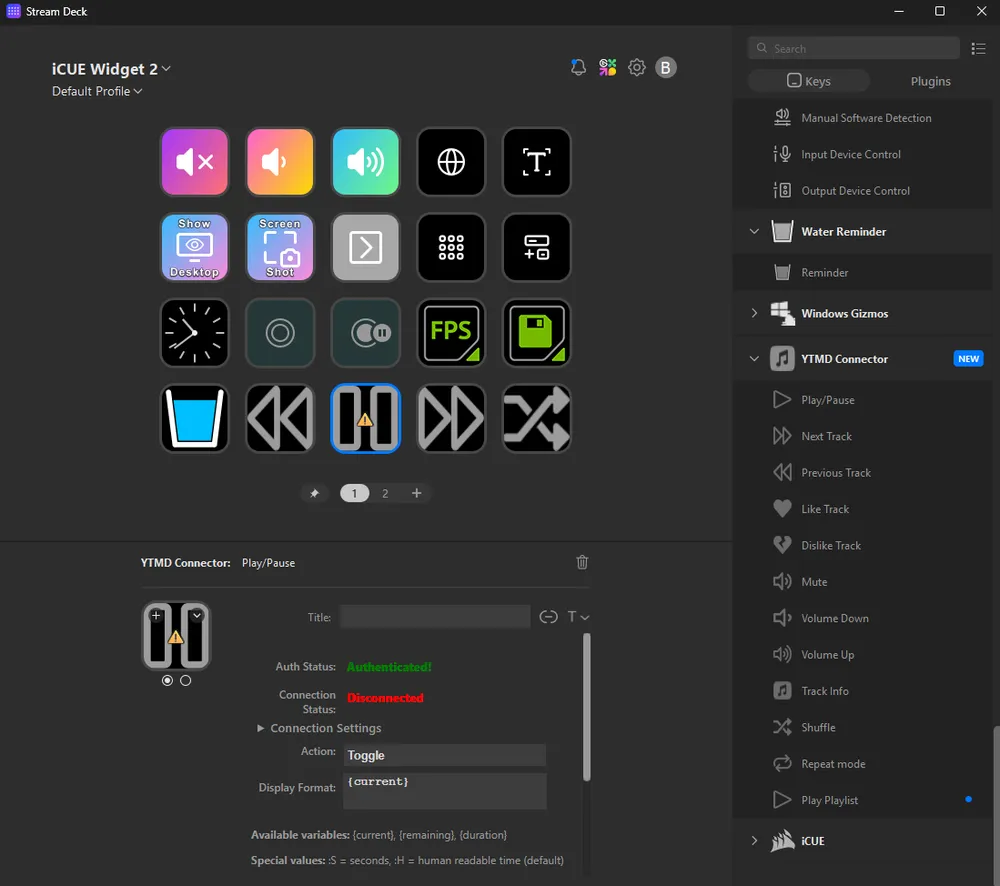Viewport: 1000px width, 886px height.
Task: Pin the current page
Action: (314, 493)
